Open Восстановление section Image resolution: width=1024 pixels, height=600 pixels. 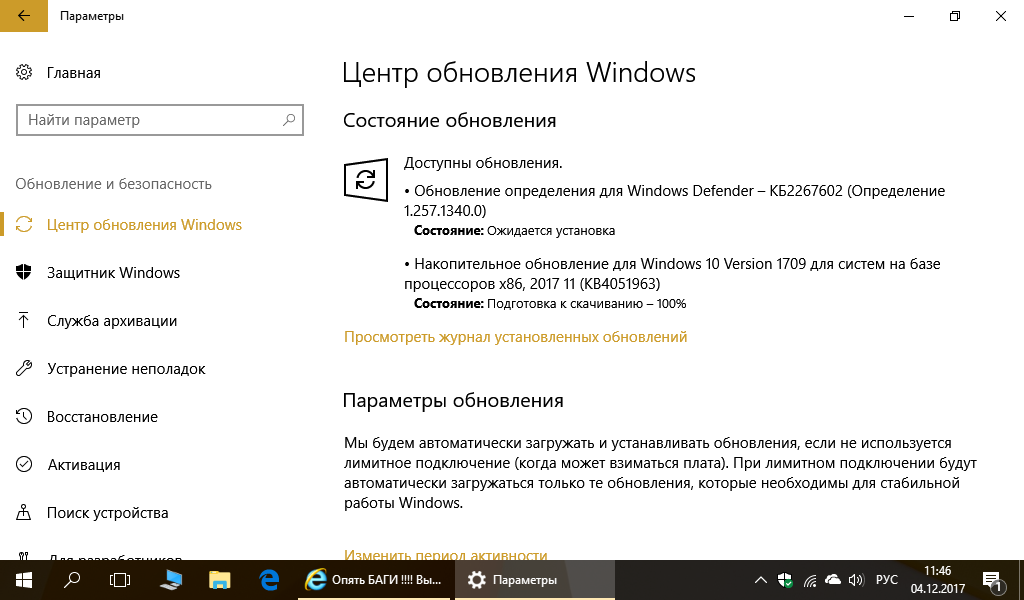coord(102,417)
